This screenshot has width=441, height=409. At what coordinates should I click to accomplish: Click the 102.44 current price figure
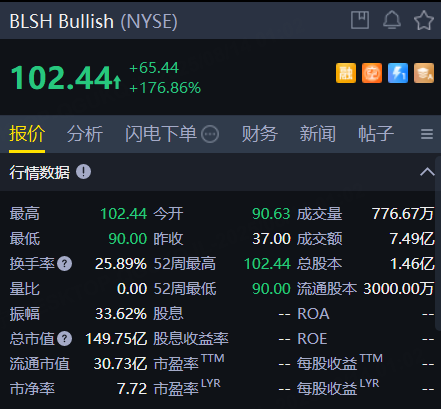62,78
